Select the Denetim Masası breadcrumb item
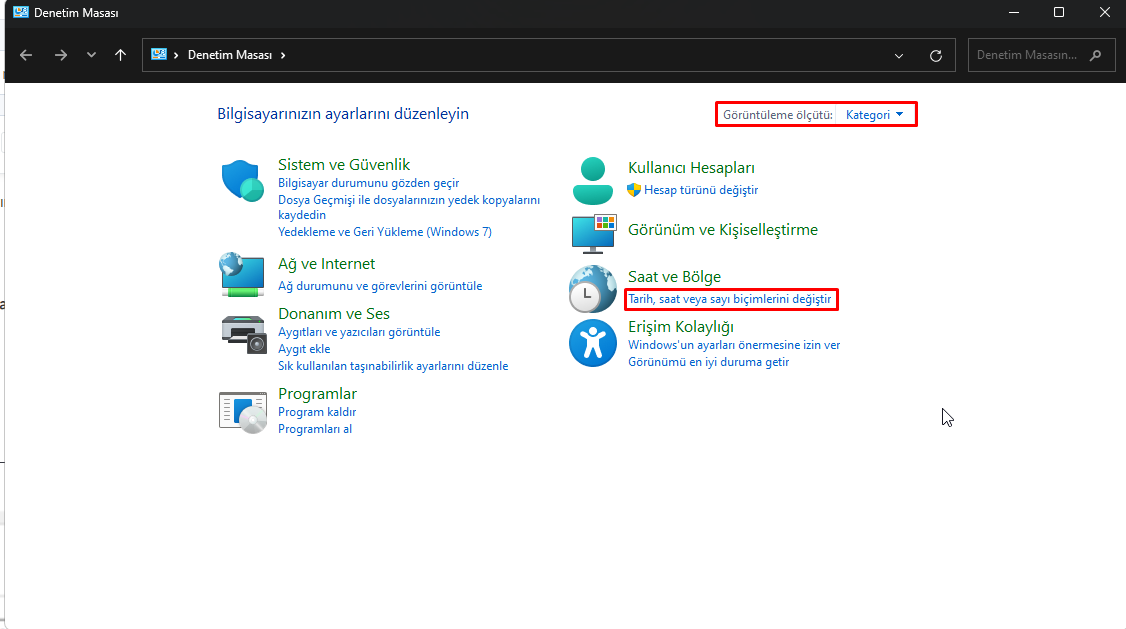This screenshot has height=629, width=1126. 229,56
